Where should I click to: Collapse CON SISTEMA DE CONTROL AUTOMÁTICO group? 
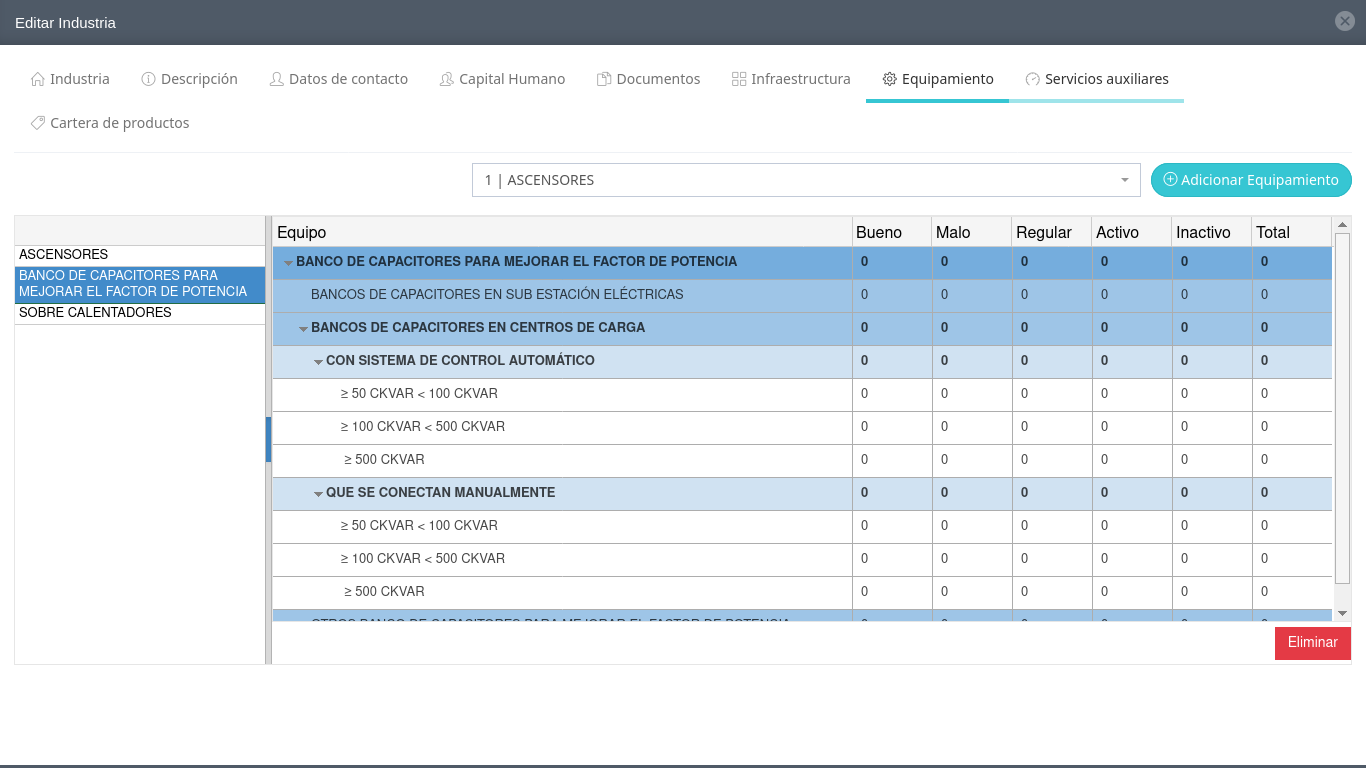pos(318,362)
